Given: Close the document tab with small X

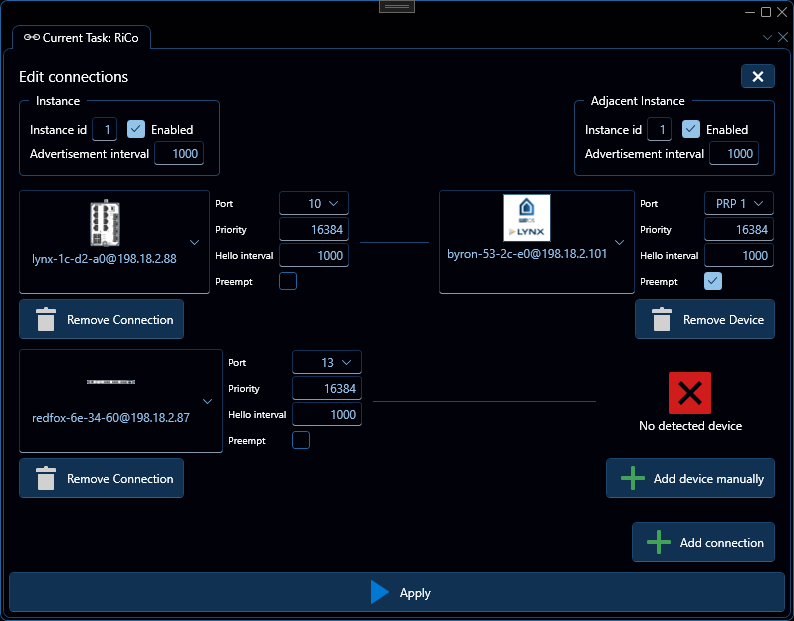Looking at the screenshot, I should point(783,37).
